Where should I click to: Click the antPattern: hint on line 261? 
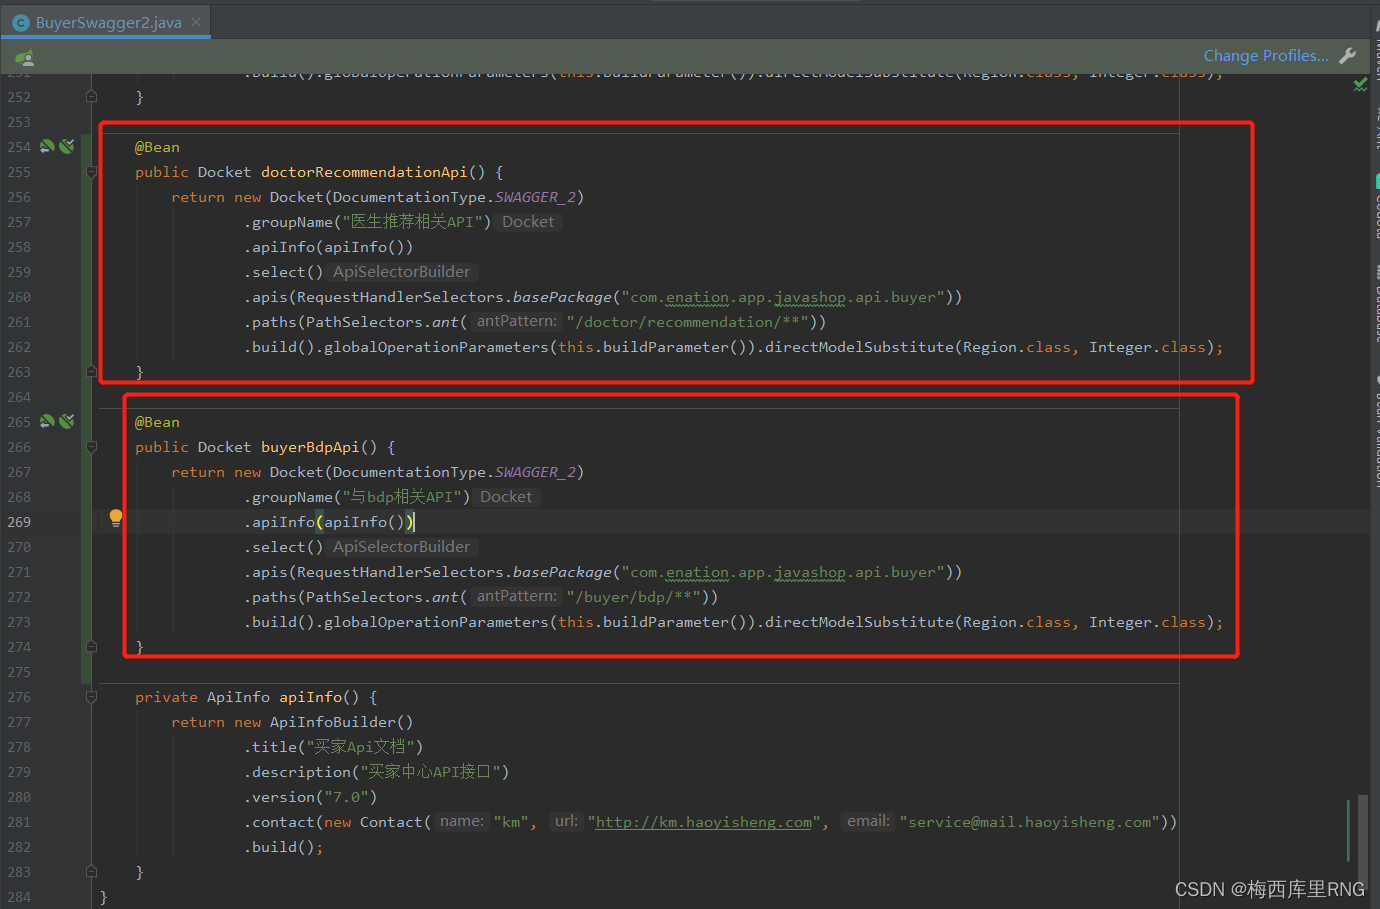517,322
